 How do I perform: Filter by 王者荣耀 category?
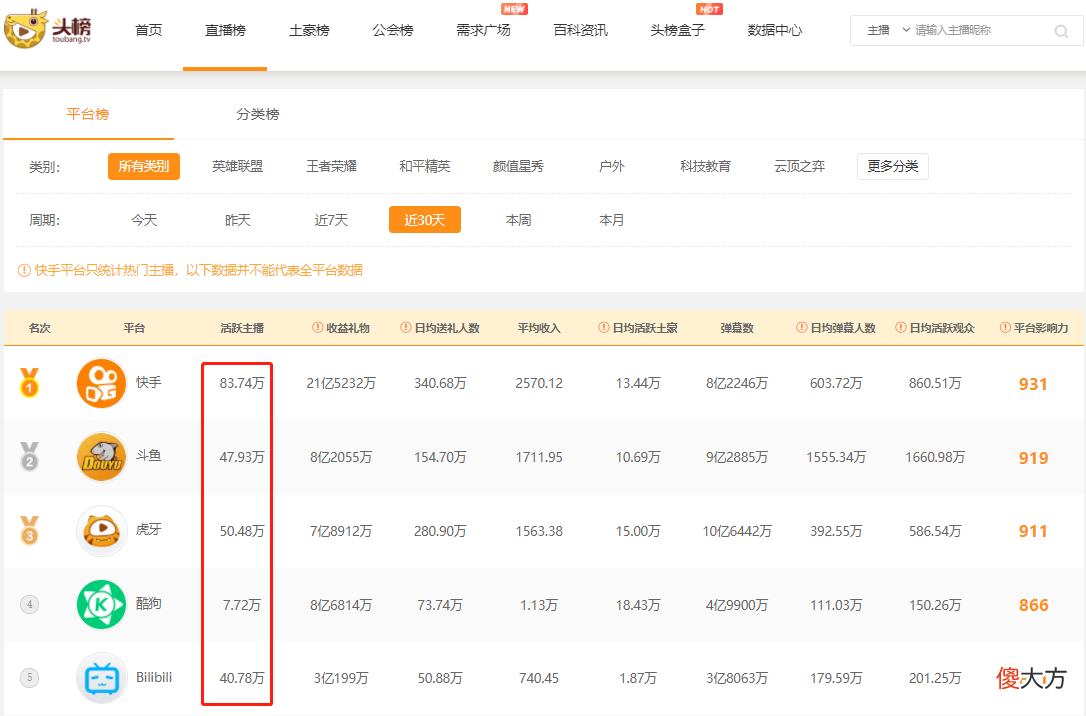pos(331,166)
